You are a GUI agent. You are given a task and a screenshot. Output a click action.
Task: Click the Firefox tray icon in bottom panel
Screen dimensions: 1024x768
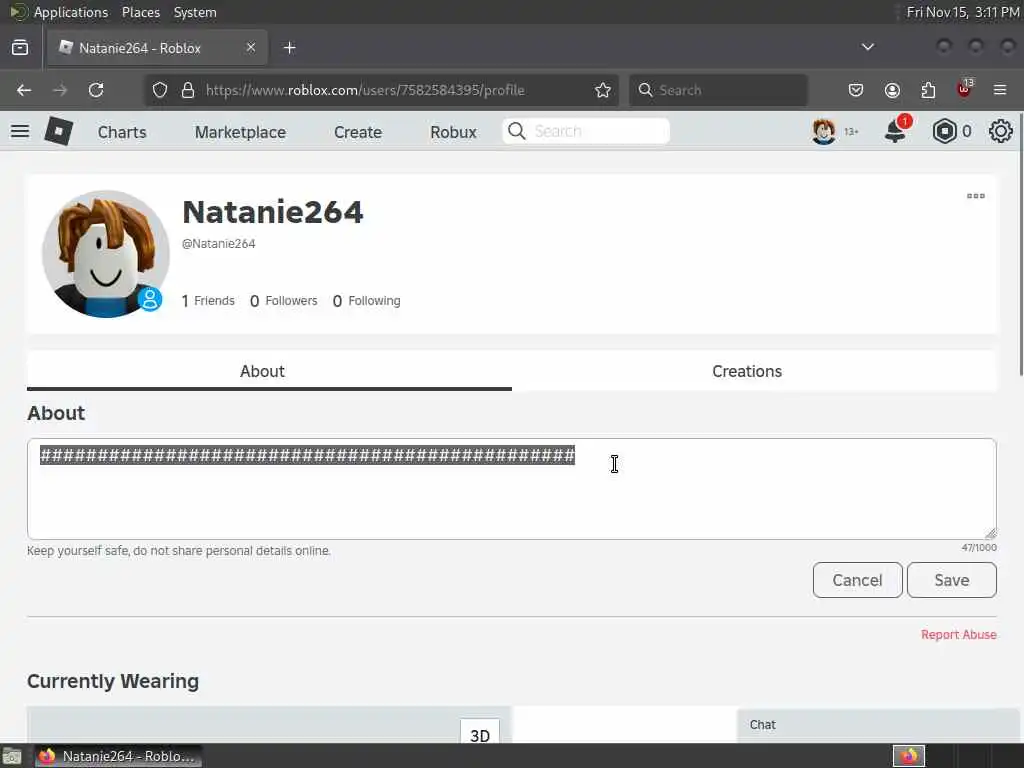[x=908, y=756]
